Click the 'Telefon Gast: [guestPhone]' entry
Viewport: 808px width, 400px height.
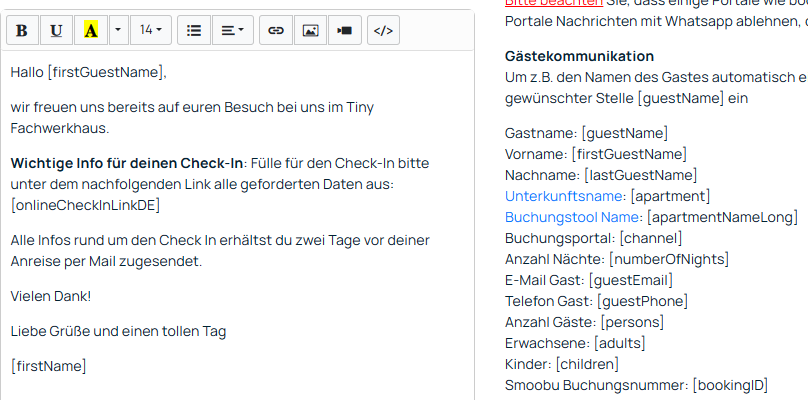[596, 301]
